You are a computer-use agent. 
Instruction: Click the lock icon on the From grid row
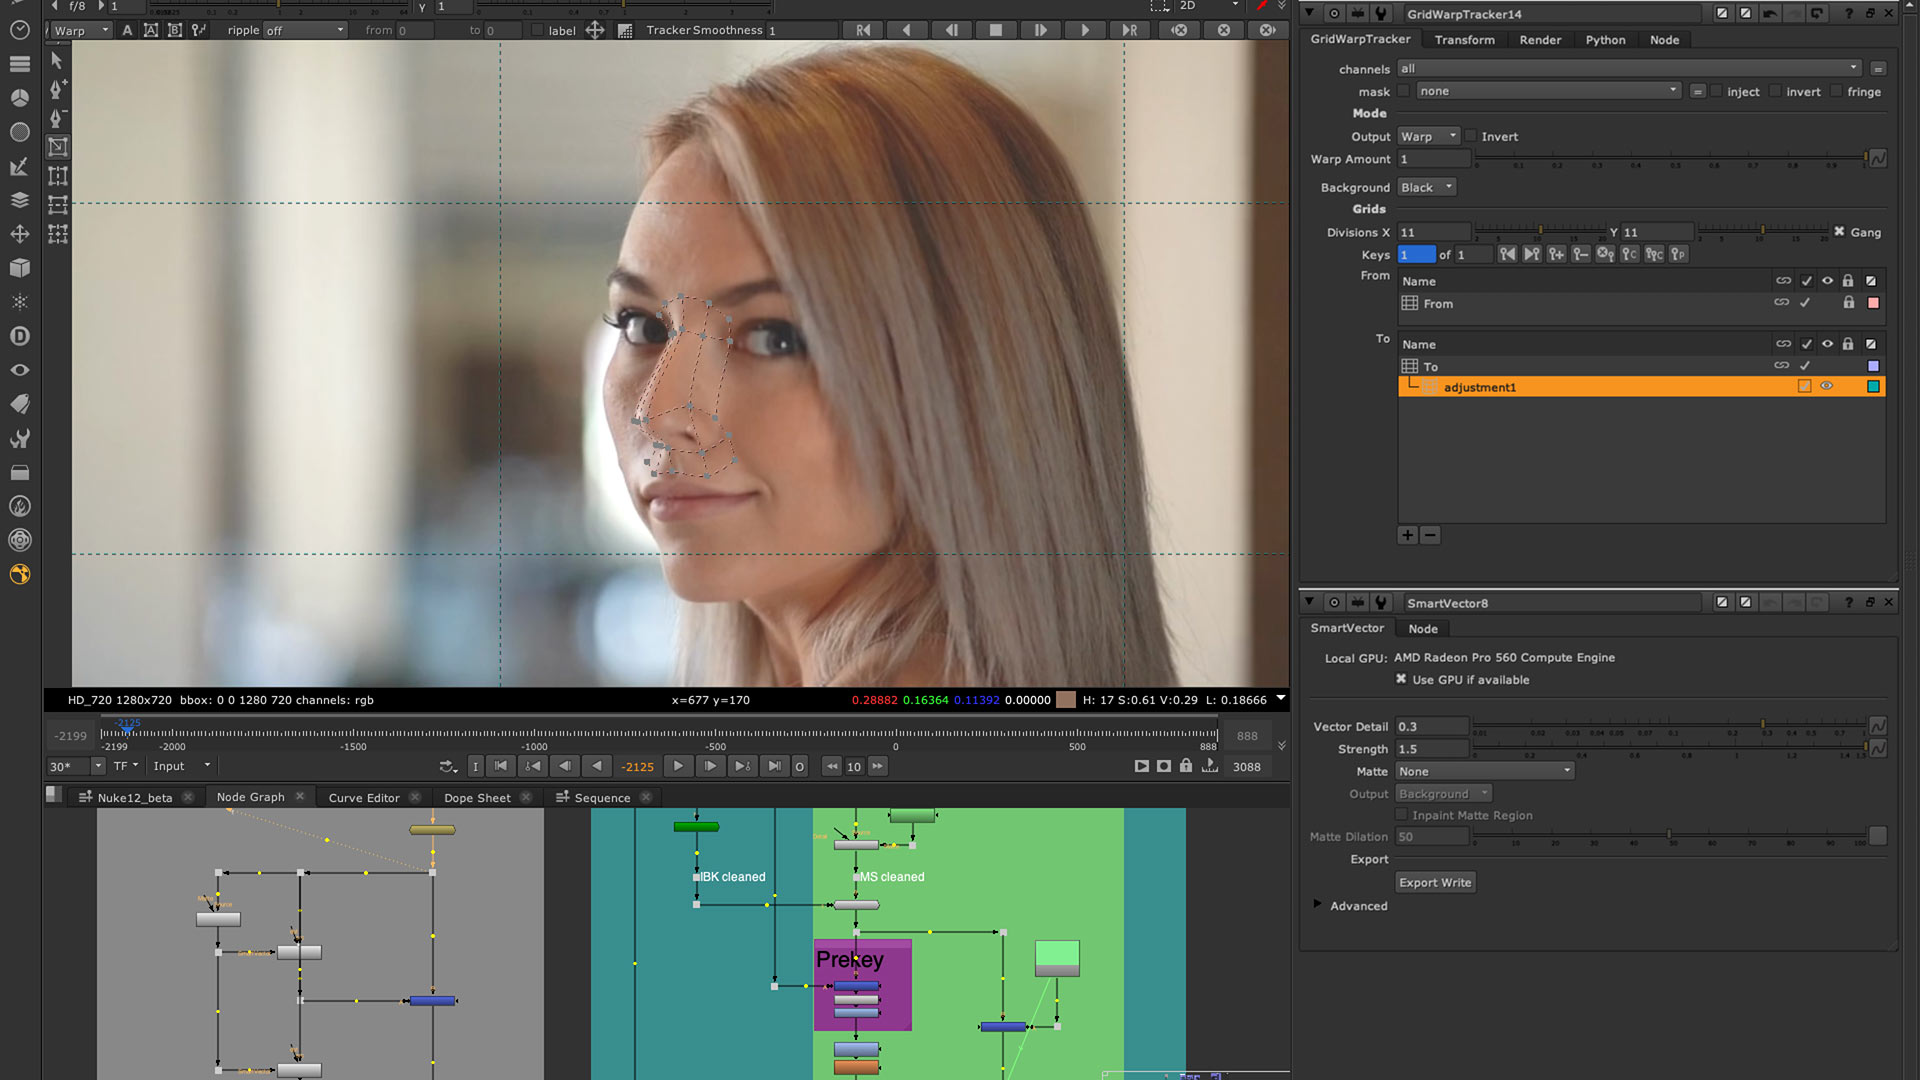pyautogui.click(x=1849, y=303)
